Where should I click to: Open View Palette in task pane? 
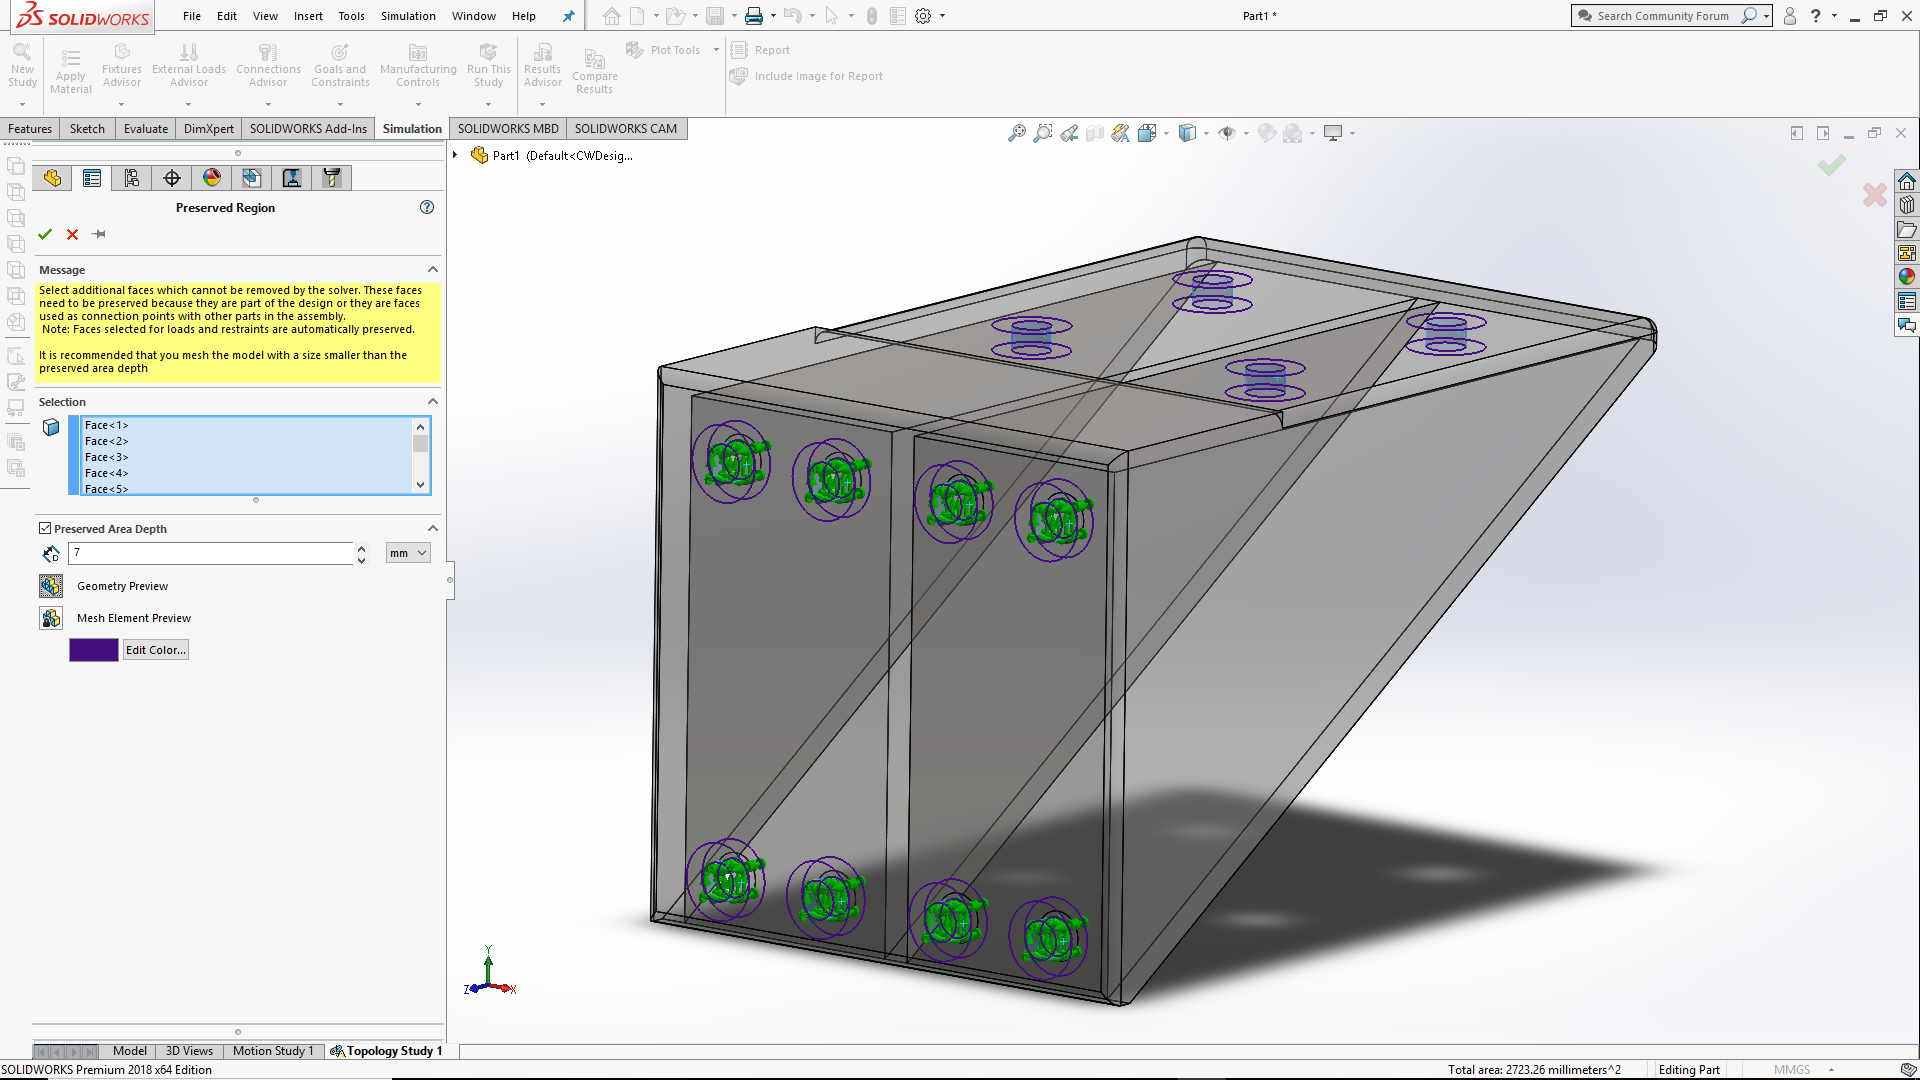click(1907, 253)
